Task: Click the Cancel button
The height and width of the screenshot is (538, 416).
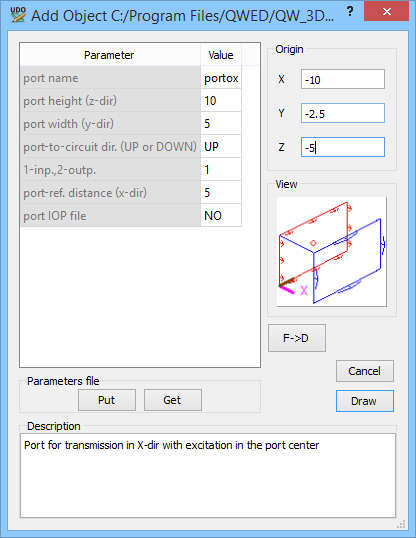Action: point(365,371)
